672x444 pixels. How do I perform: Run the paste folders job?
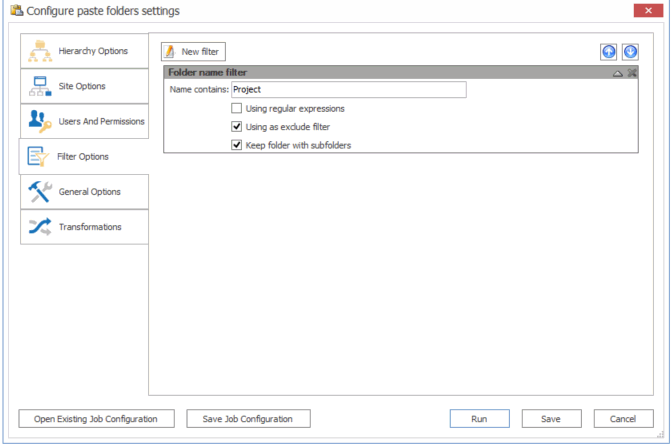[x=480, y=419]
